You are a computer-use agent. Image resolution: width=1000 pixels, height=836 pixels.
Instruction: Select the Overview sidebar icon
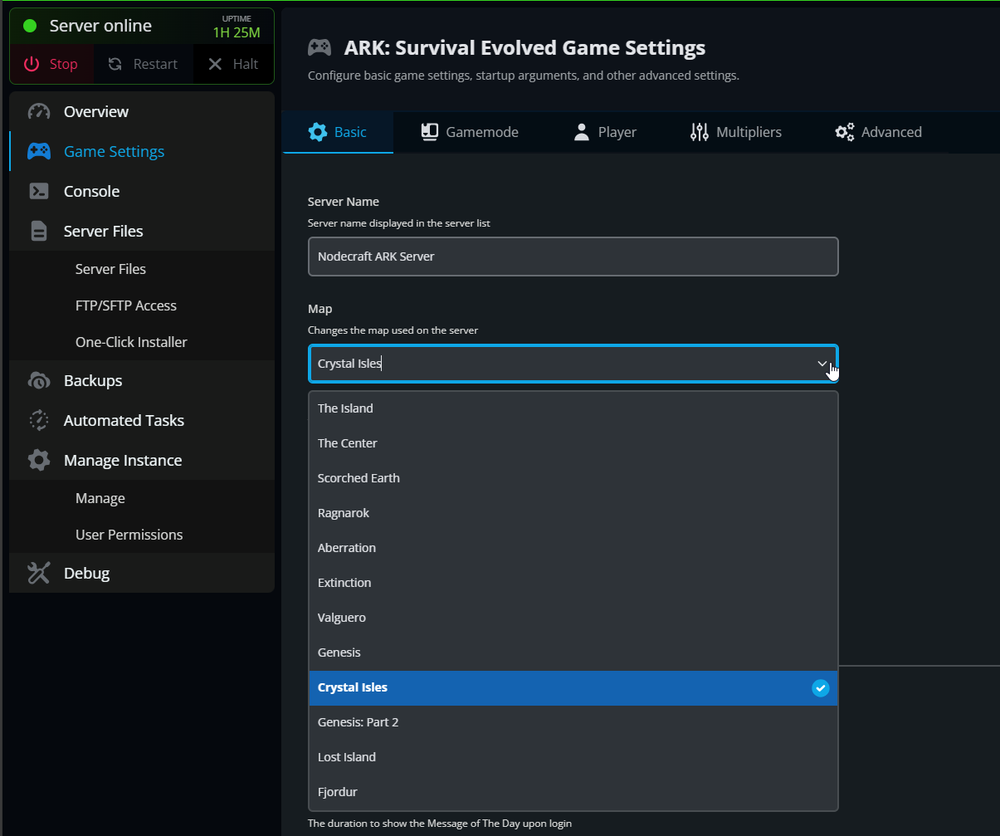[x=38, y=111]
